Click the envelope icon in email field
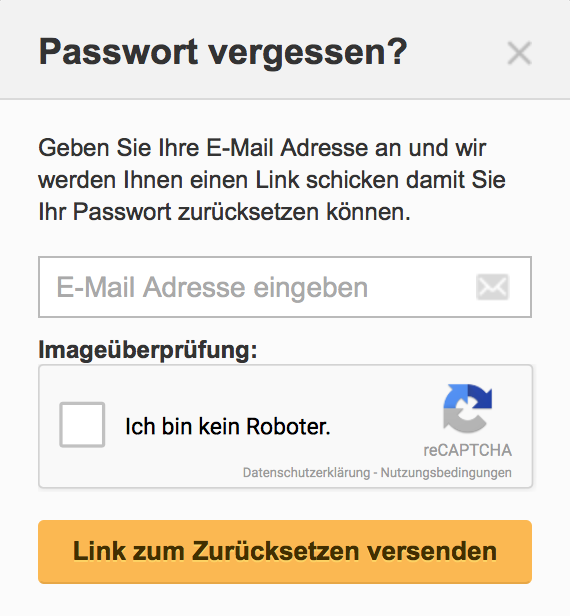This screenshot has height=616, width=570. pyautogui.click(x=493, y=287)
